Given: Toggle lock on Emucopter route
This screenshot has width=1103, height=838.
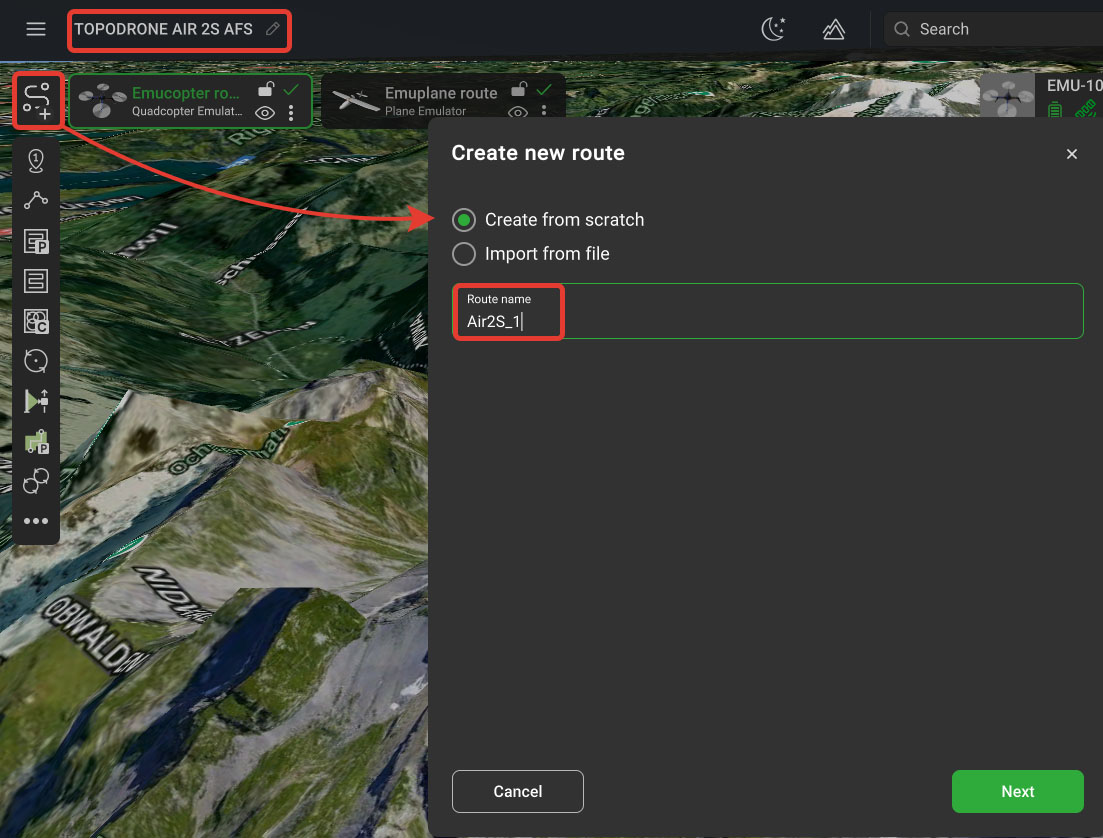Looking at the screenshot, I should (266, 89).
